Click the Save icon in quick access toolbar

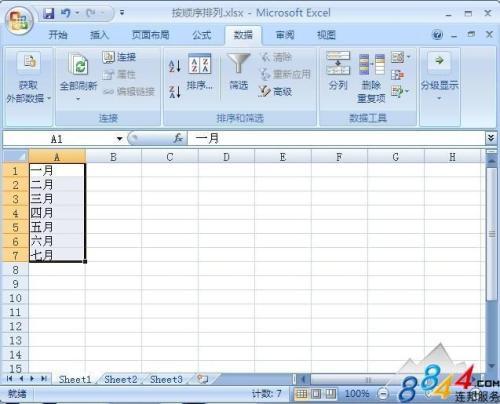tap(49, 13)
